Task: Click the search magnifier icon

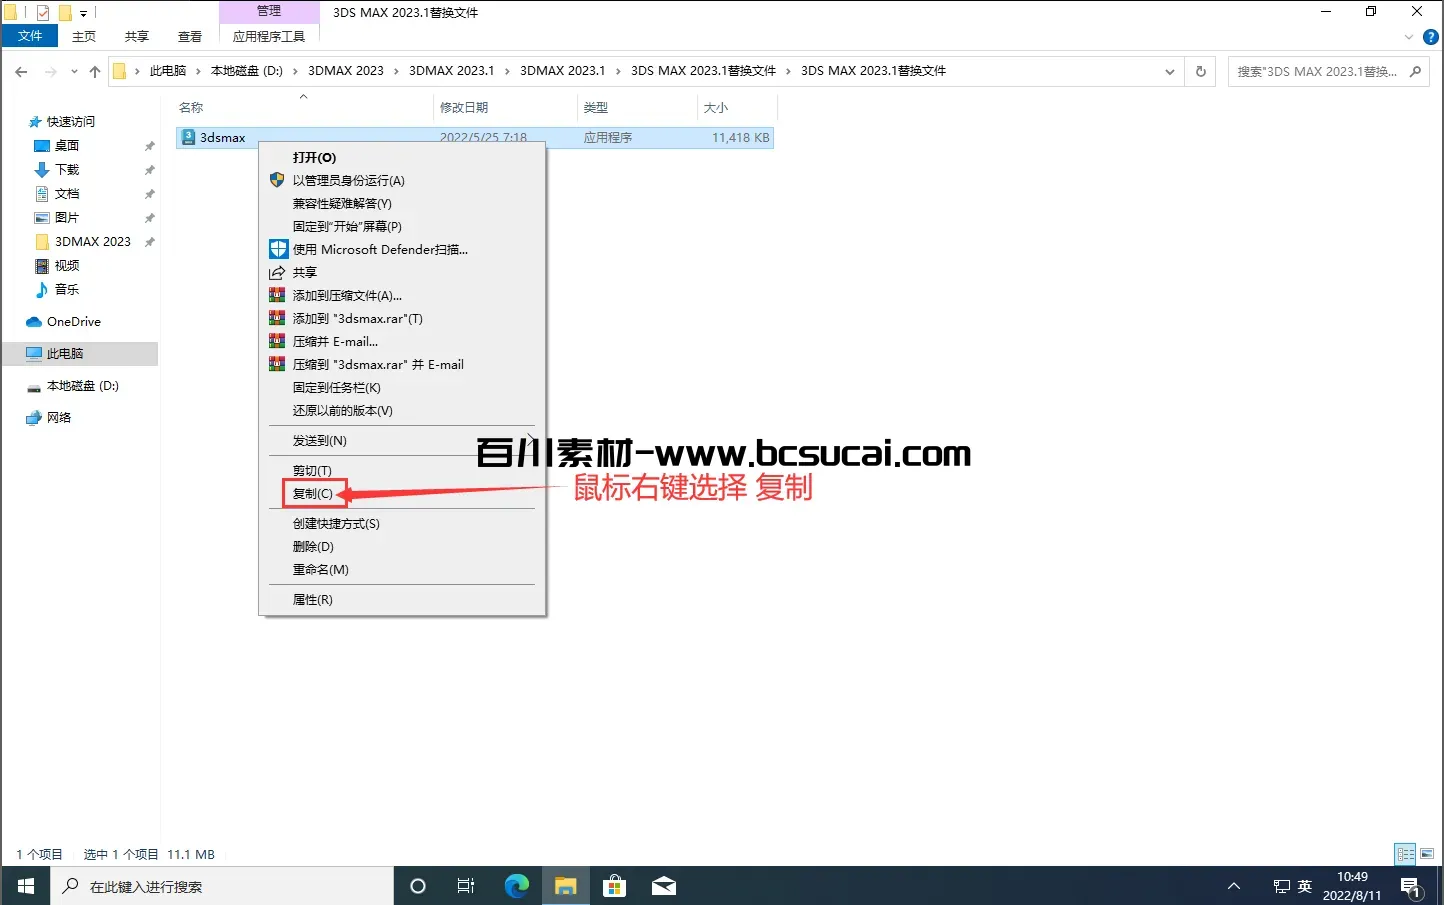Action: [1415, 72]
